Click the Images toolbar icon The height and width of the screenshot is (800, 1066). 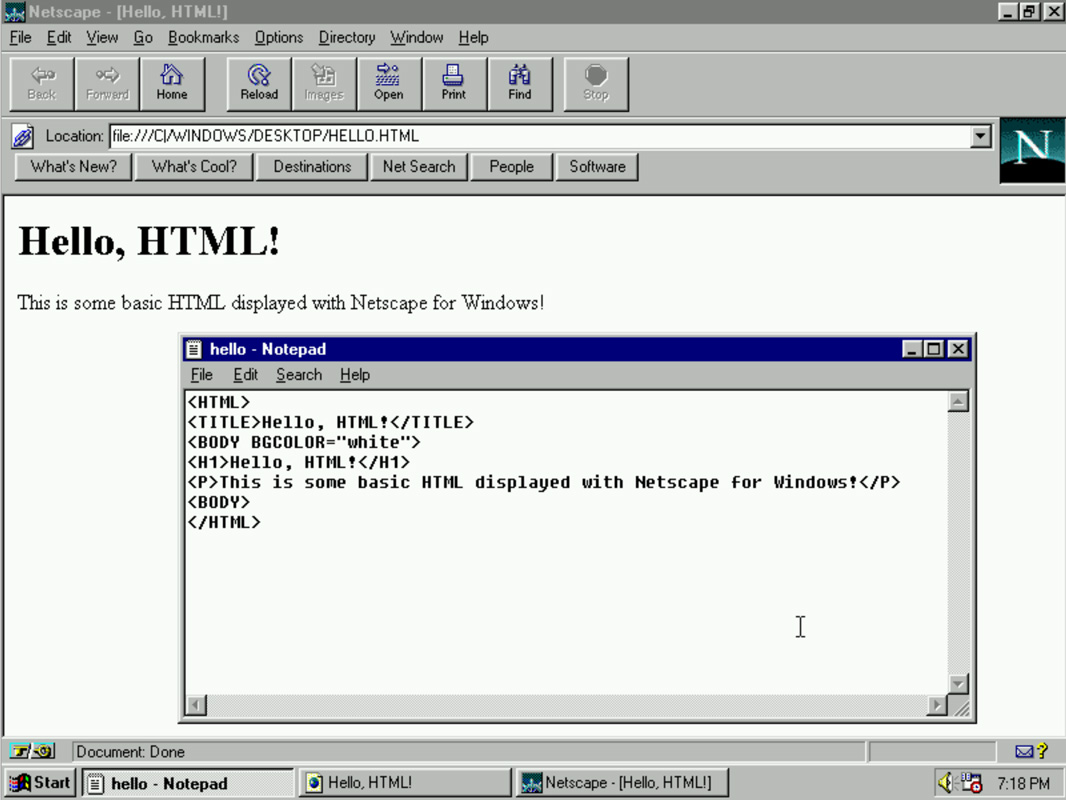tap(323, 83)
